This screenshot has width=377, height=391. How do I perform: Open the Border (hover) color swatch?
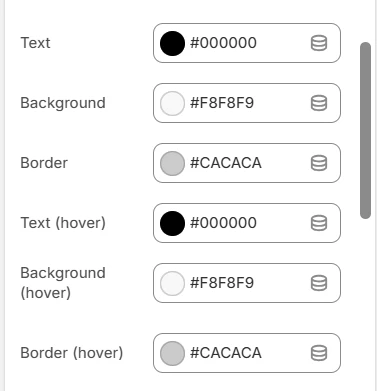point(172,353)
